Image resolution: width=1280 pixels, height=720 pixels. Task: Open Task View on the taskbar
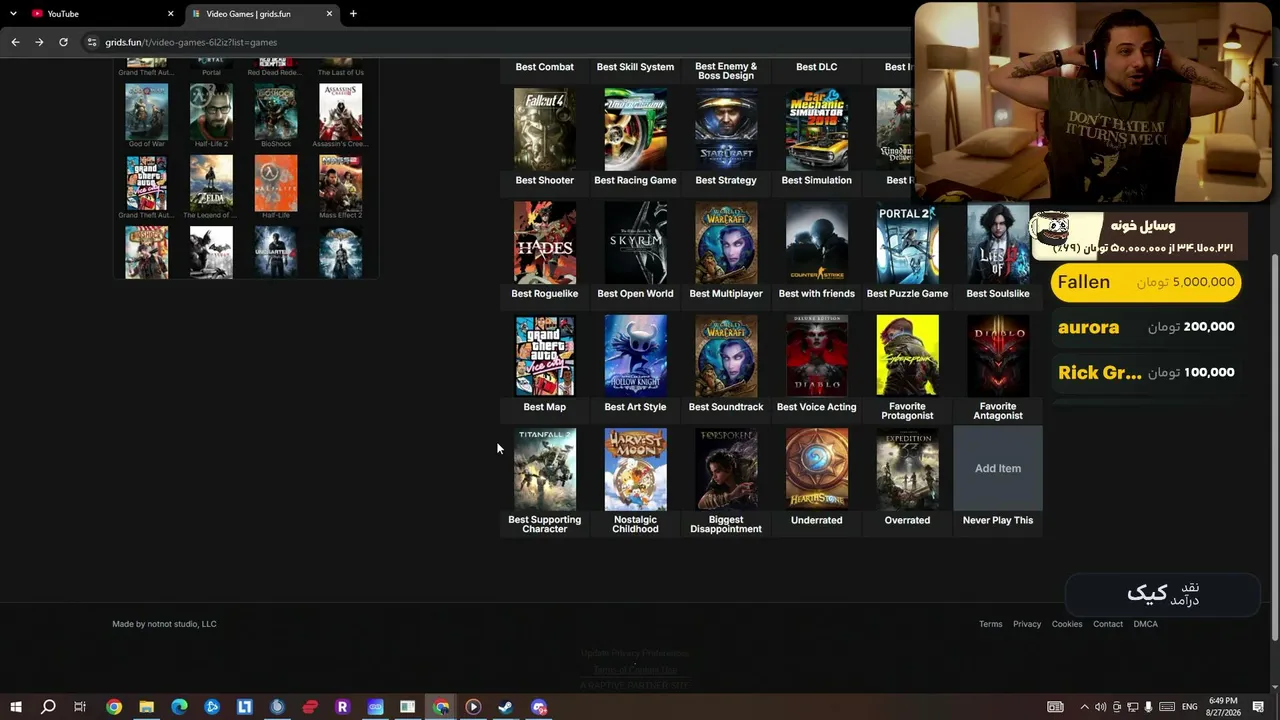[x=80, y=707]
